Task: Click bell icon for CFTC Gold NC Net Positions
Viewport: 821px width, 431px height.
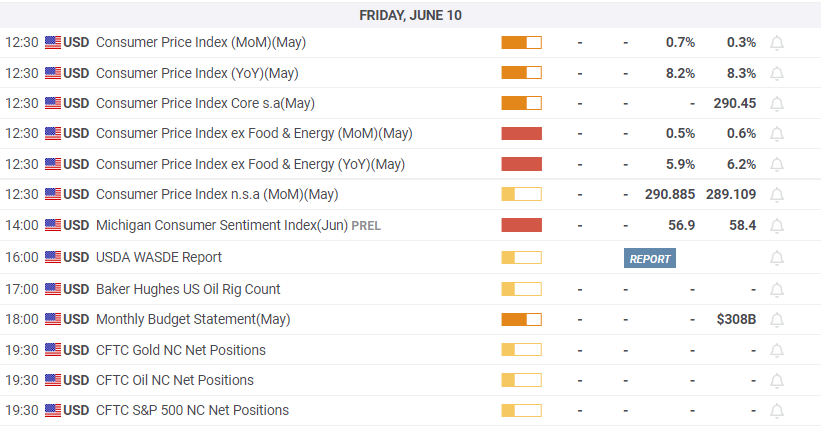Action: (776, 351)
